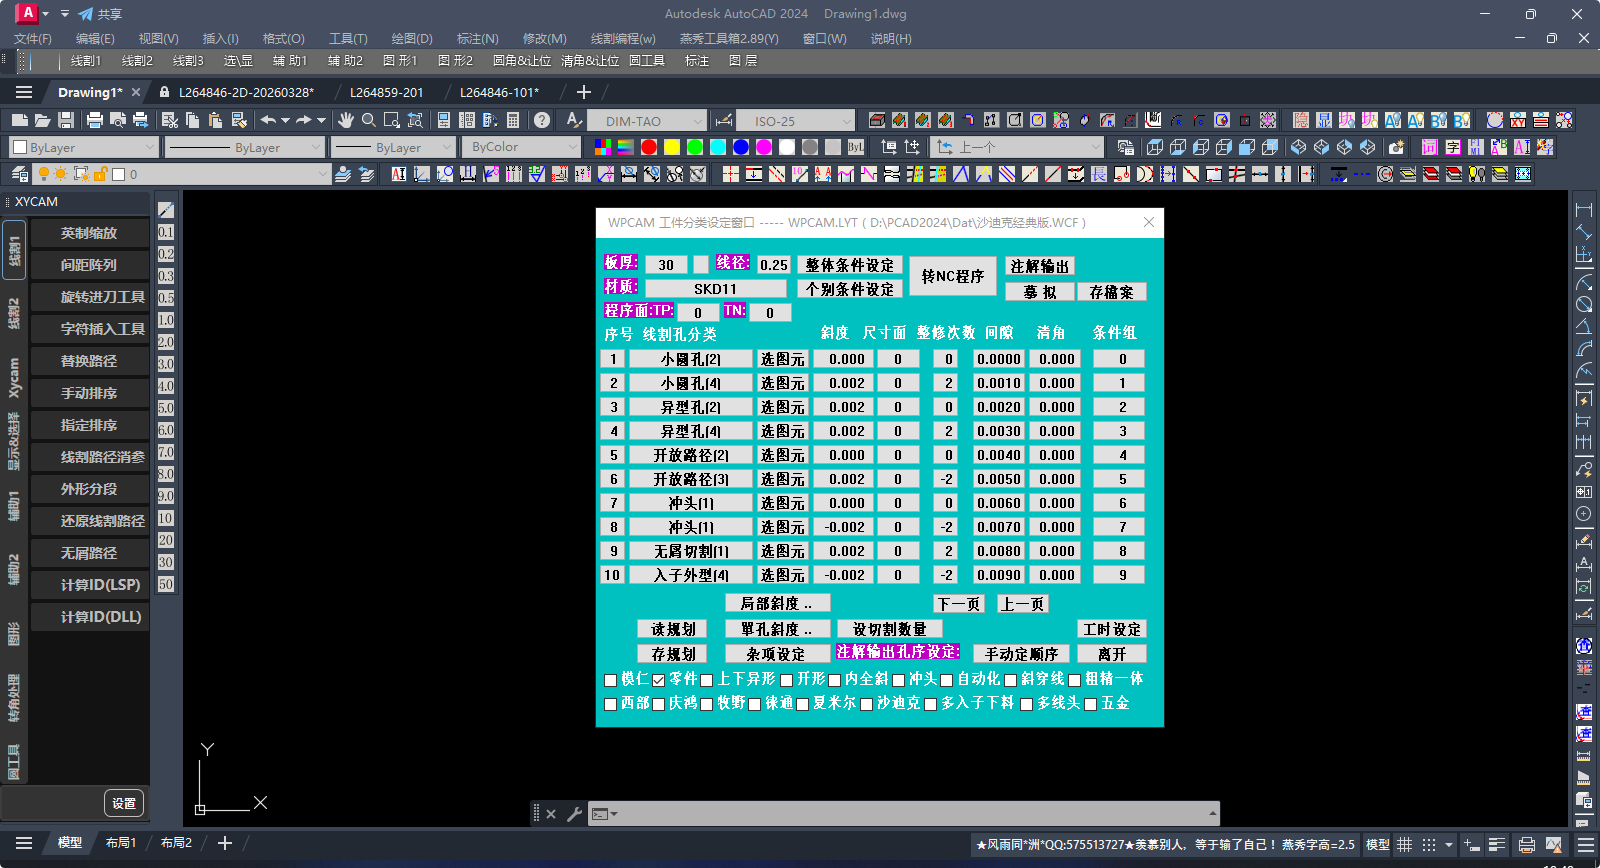Open the ByLayer color dropdown
Image resolution: width=1600 pixels, height=868 pixels.
[84, 147]
